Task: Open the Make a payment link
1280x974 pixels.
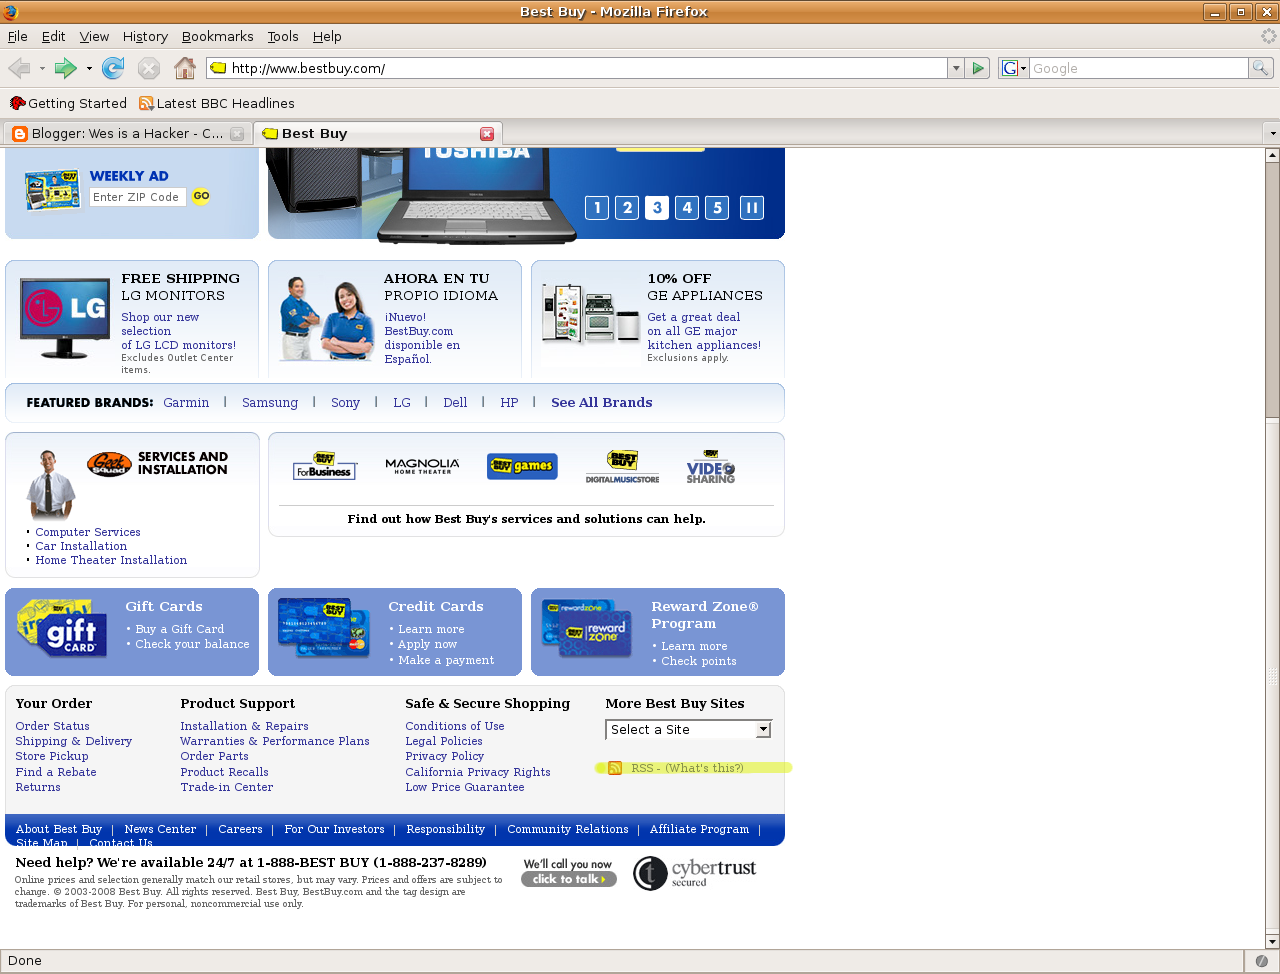Action: 446,660
